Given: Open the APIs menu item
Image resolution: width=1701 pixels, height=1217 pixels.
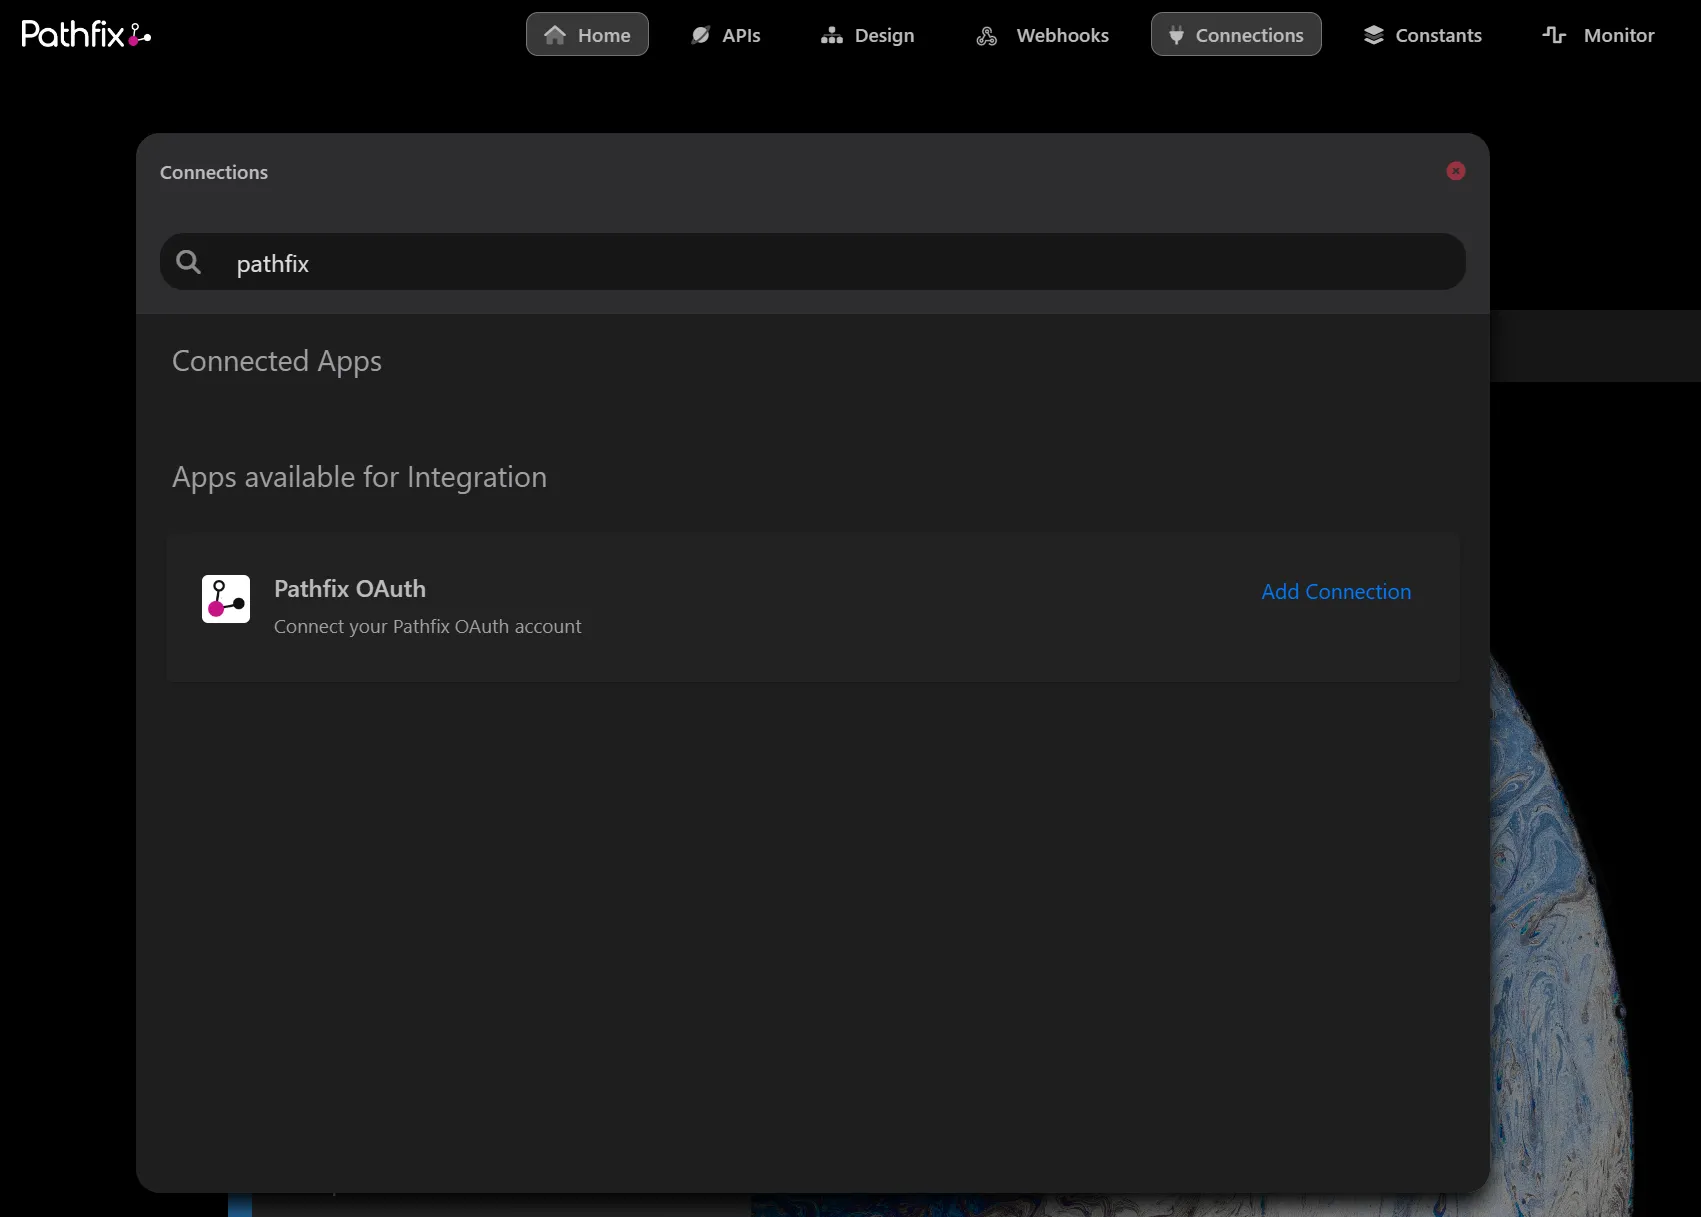Looking at the screenshot, I should coord(726,35).
